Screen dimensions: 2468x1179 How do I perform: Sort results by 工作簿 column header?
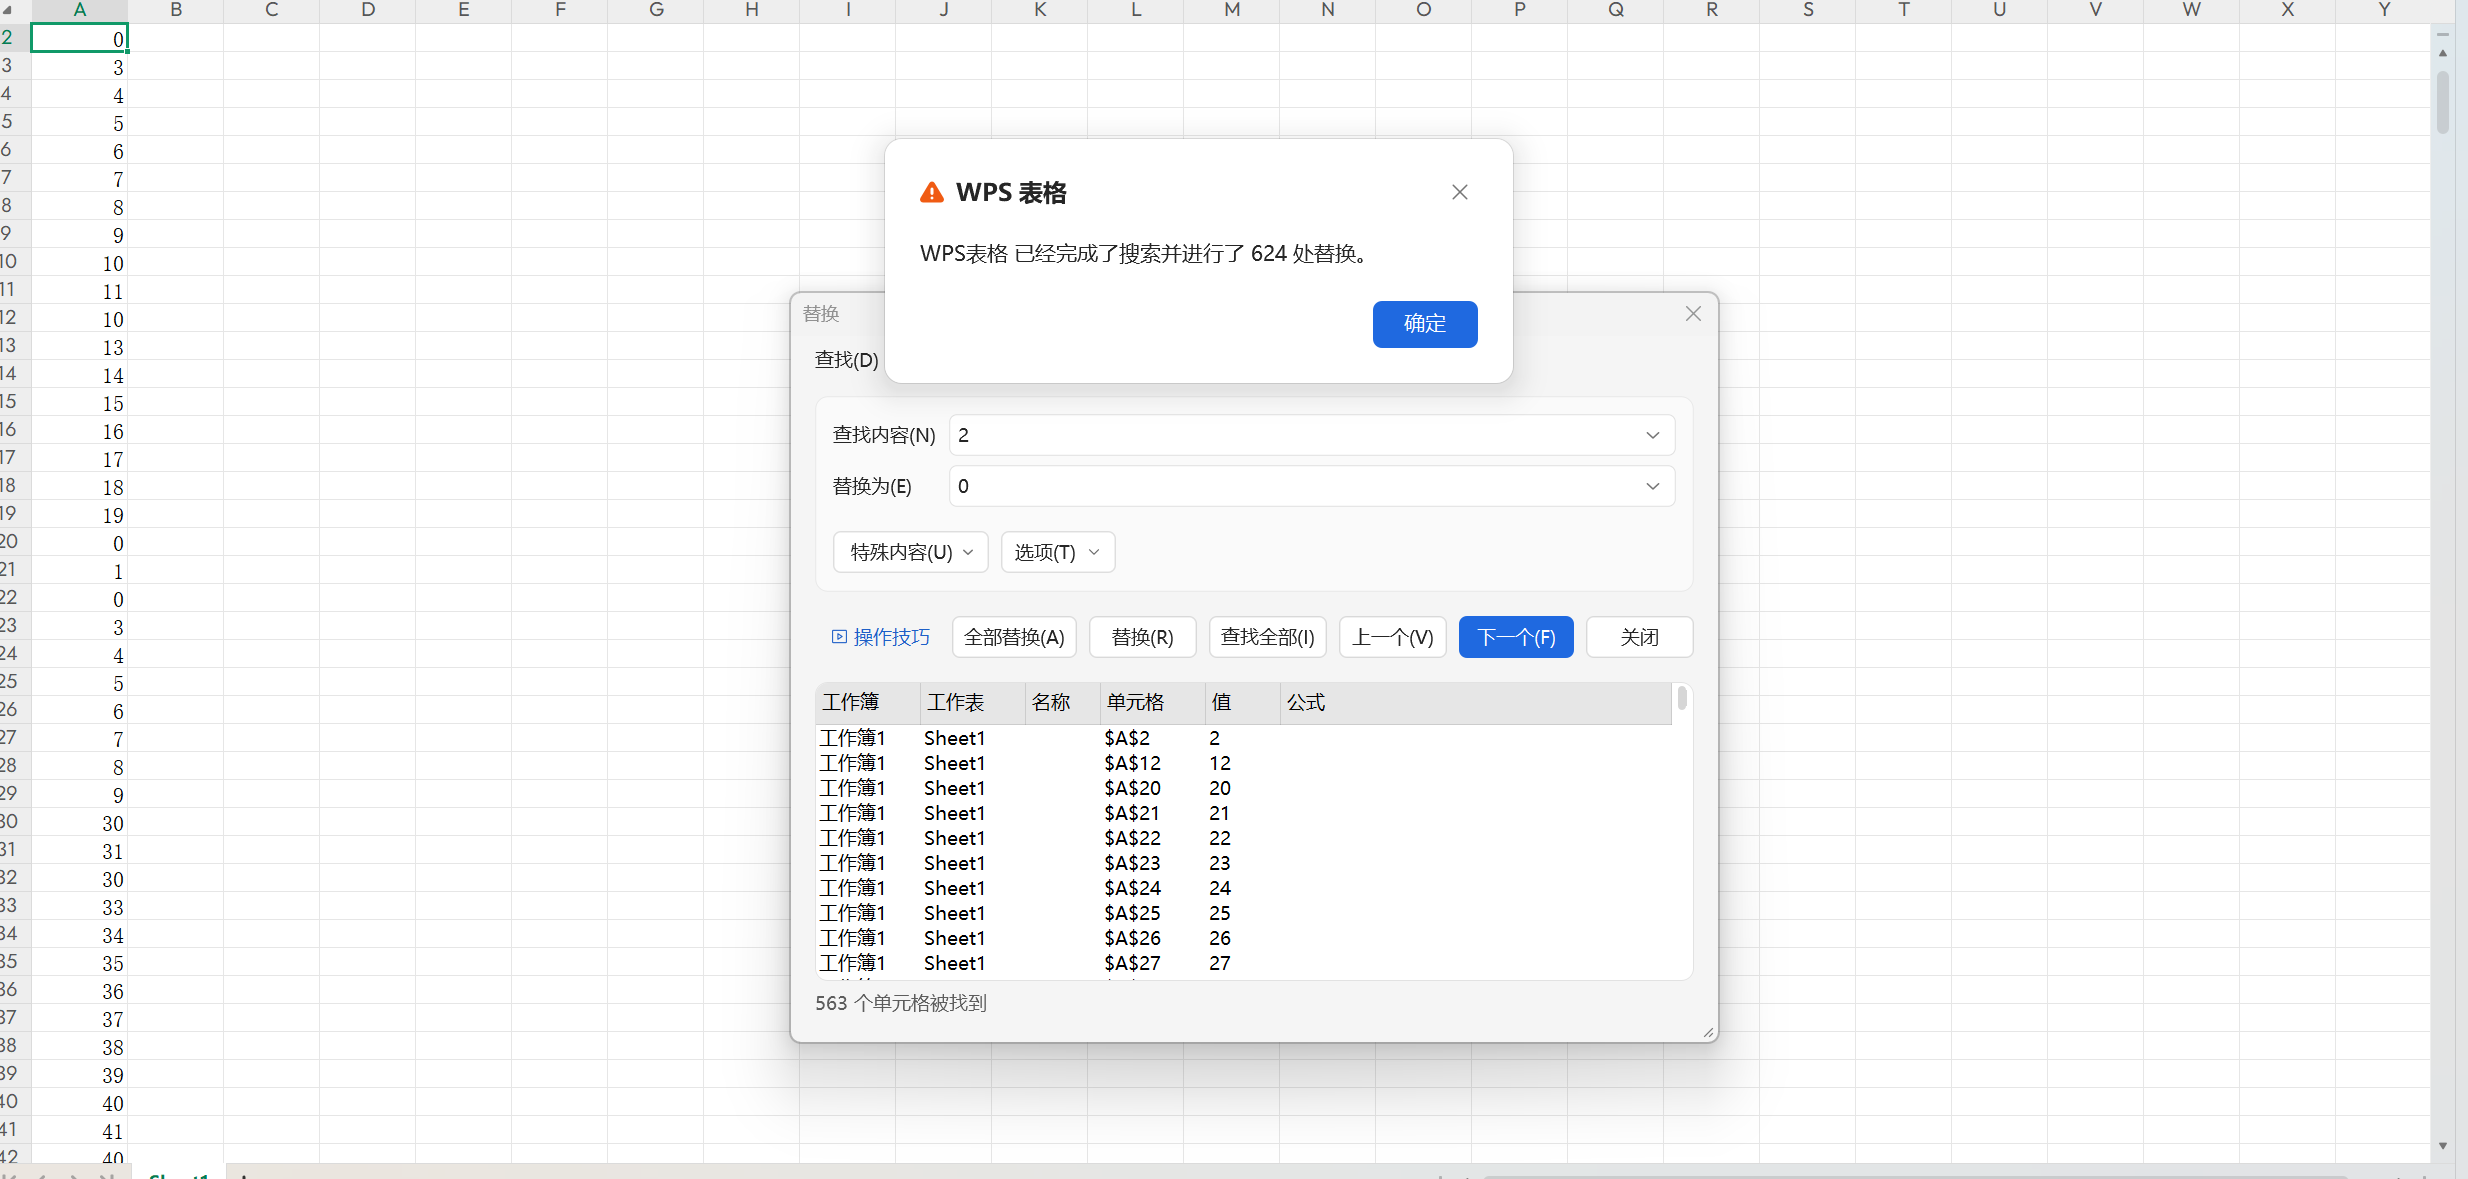tap(867, 703)
